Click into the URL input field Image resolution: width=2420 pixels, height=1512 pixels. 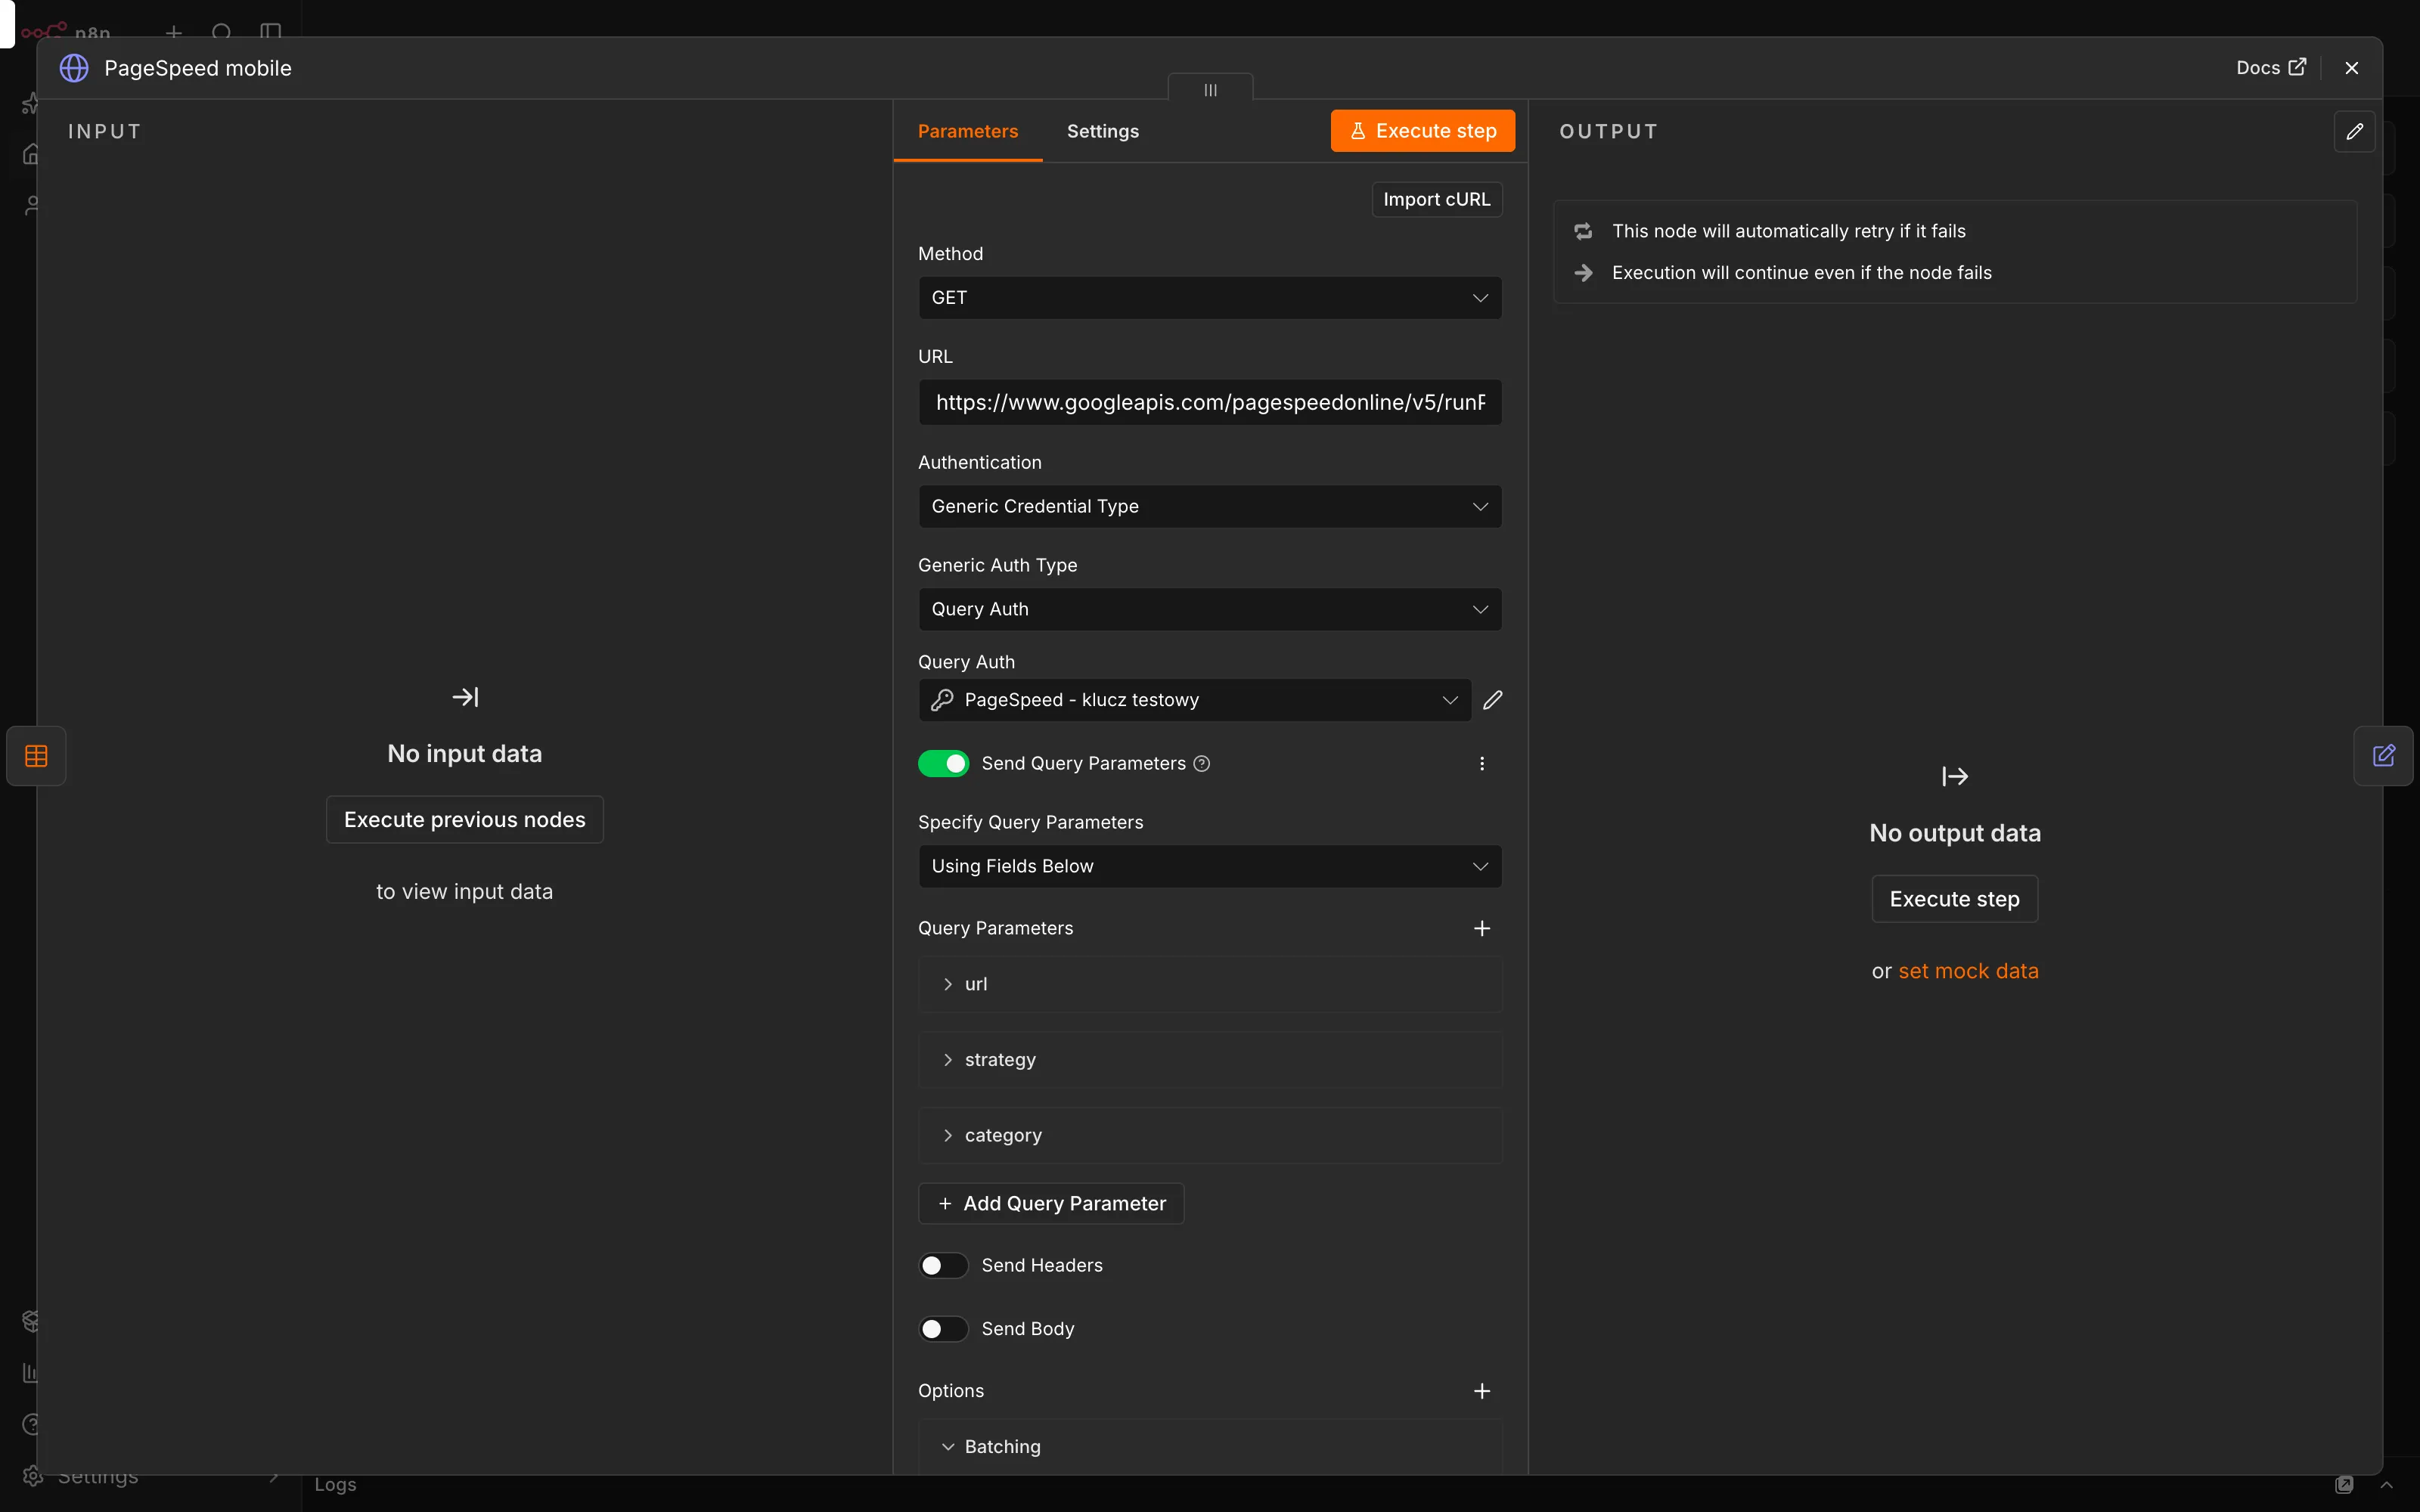pyautogui.click(x=1210, y=403)
